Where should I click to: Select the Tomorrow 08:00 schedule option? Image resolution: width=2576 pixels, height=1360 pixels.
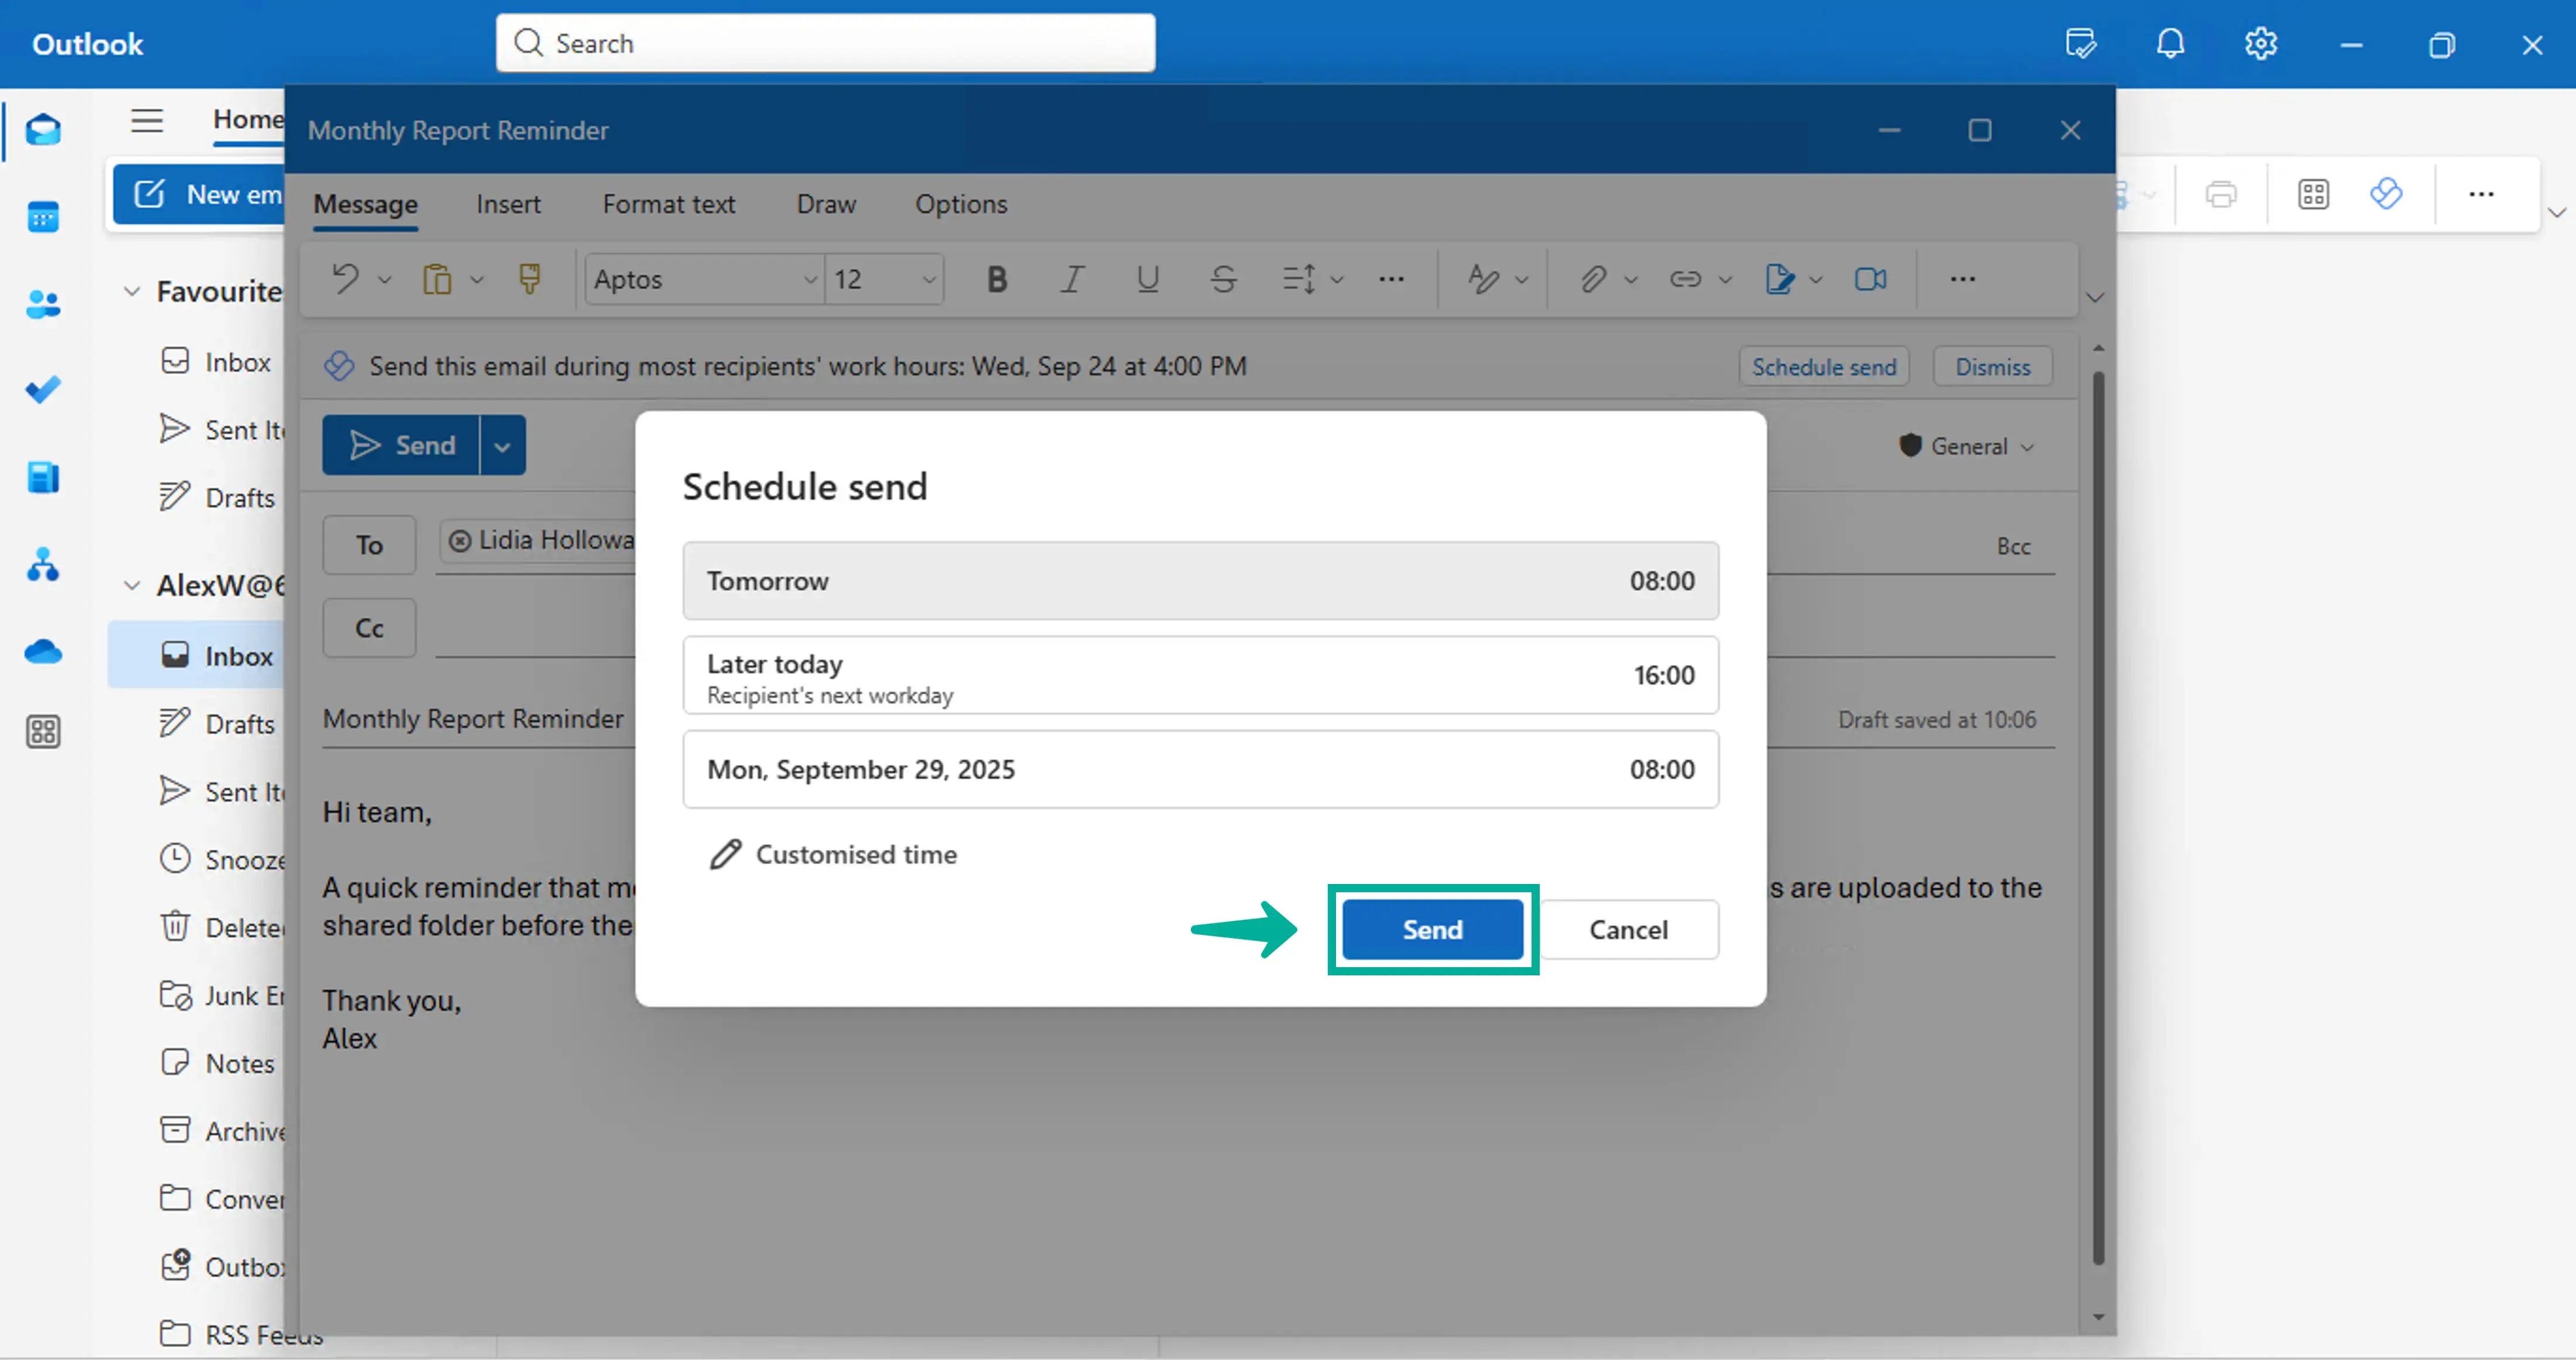tap(1199, 580)
